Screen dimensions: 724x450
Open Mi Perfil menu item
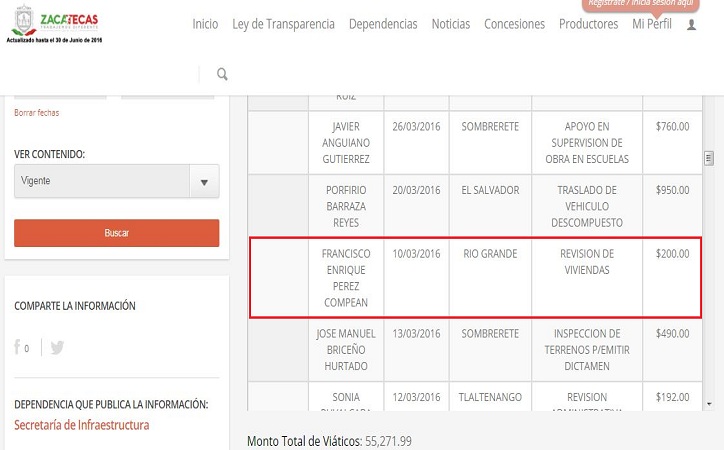tap(652, 24)
